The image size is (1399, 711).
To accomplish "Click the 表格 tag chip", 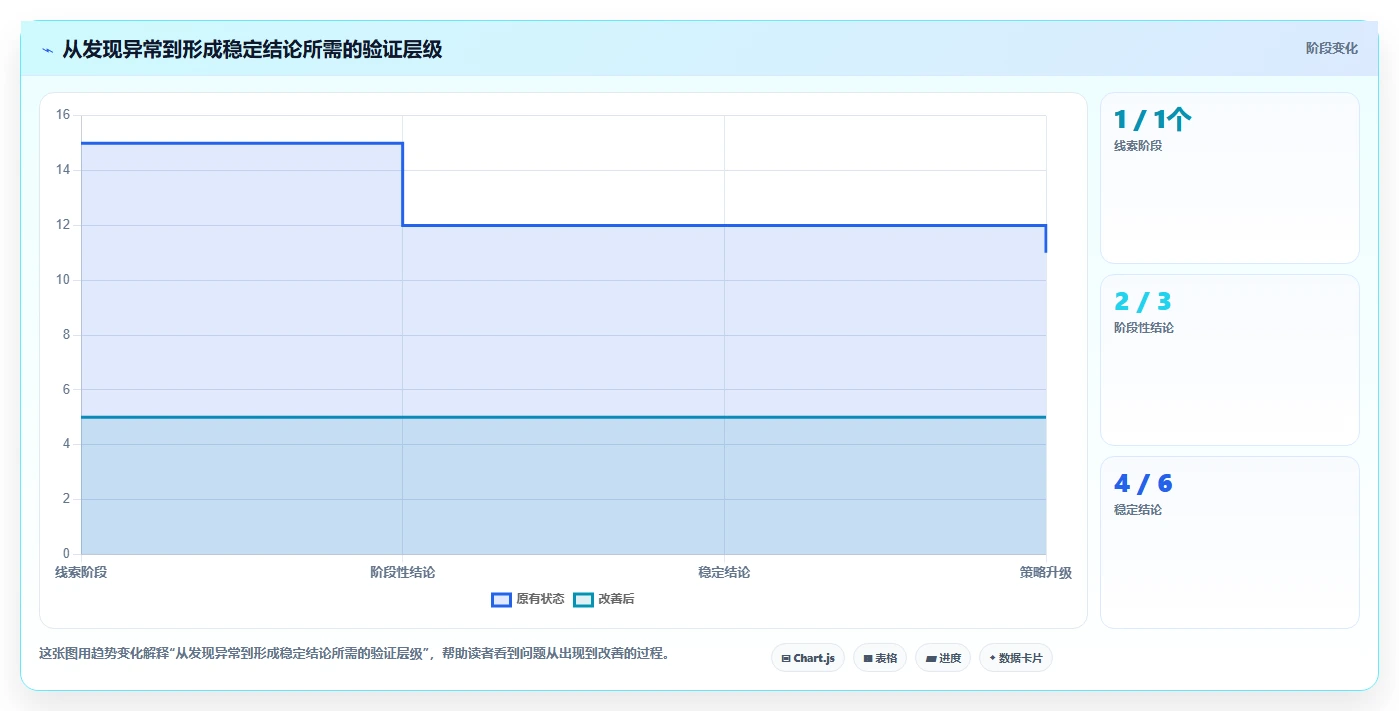I will click(880, 658).
